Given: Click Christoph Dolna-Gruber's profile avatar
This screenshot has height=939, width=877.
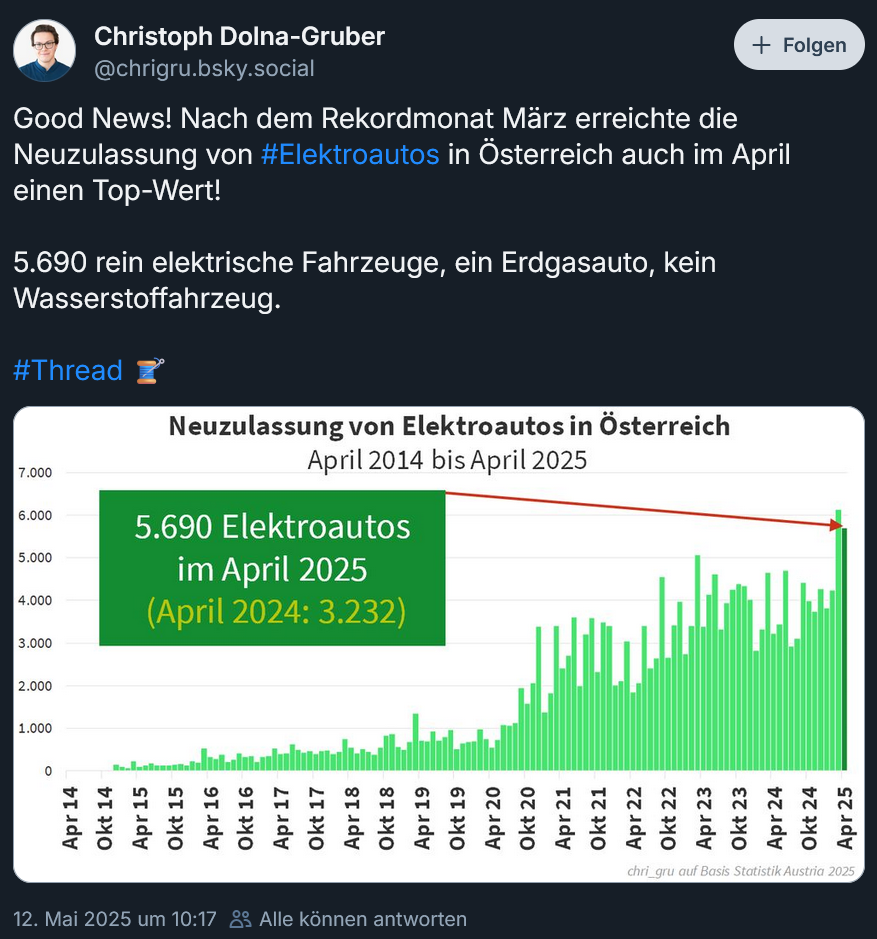Looking at the screenshot, I should [x=44, y=50].
